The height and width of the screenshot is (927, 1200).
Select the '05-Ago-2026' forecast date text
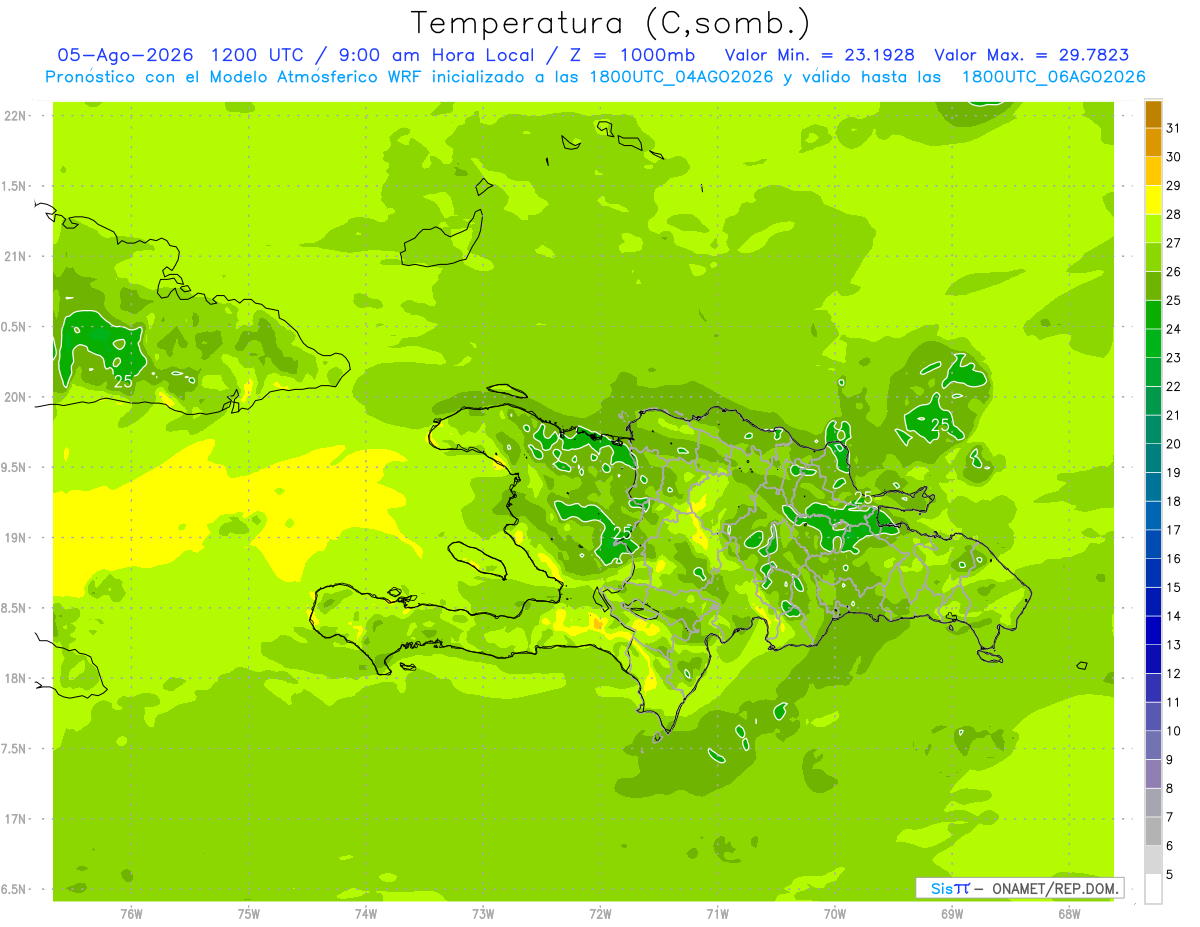(125, 56)
